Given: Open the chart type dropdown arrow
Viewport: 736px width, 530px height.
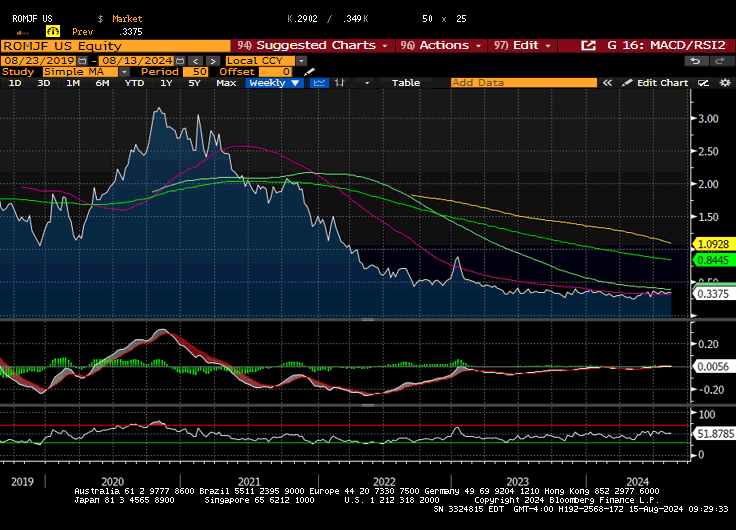Looking at the screenshot, I should click(x=367, y=83).
